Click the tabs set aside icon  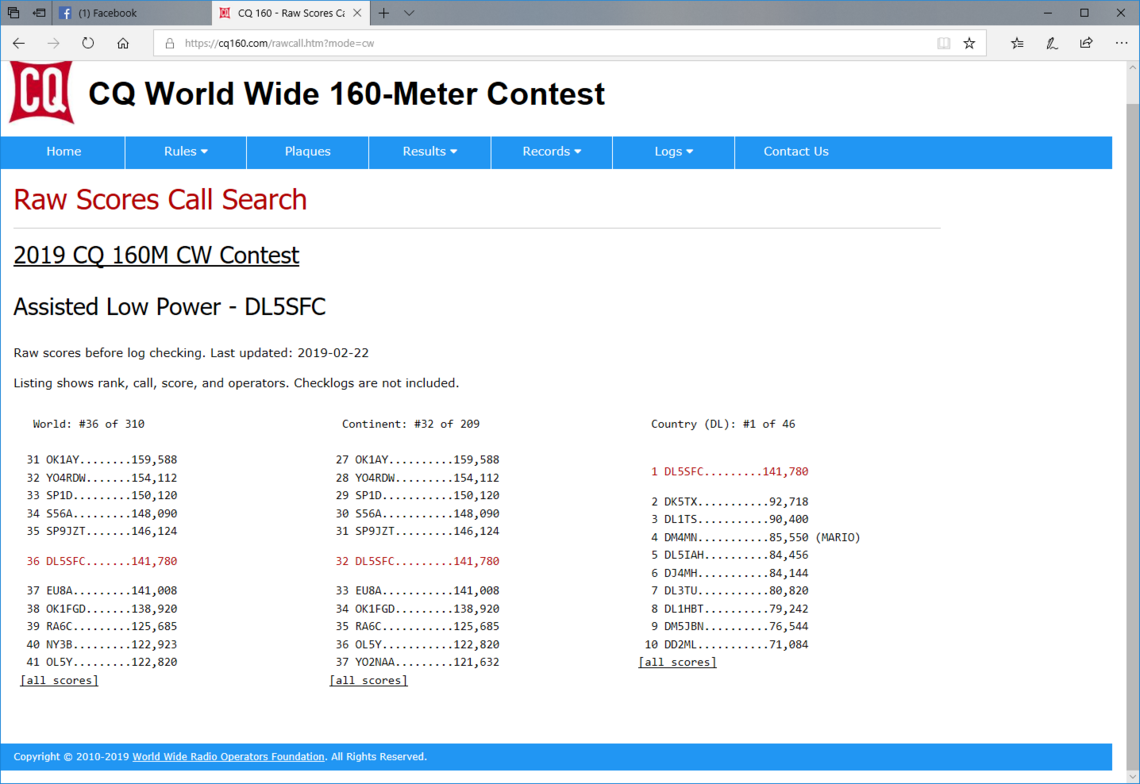pos(14,13)
